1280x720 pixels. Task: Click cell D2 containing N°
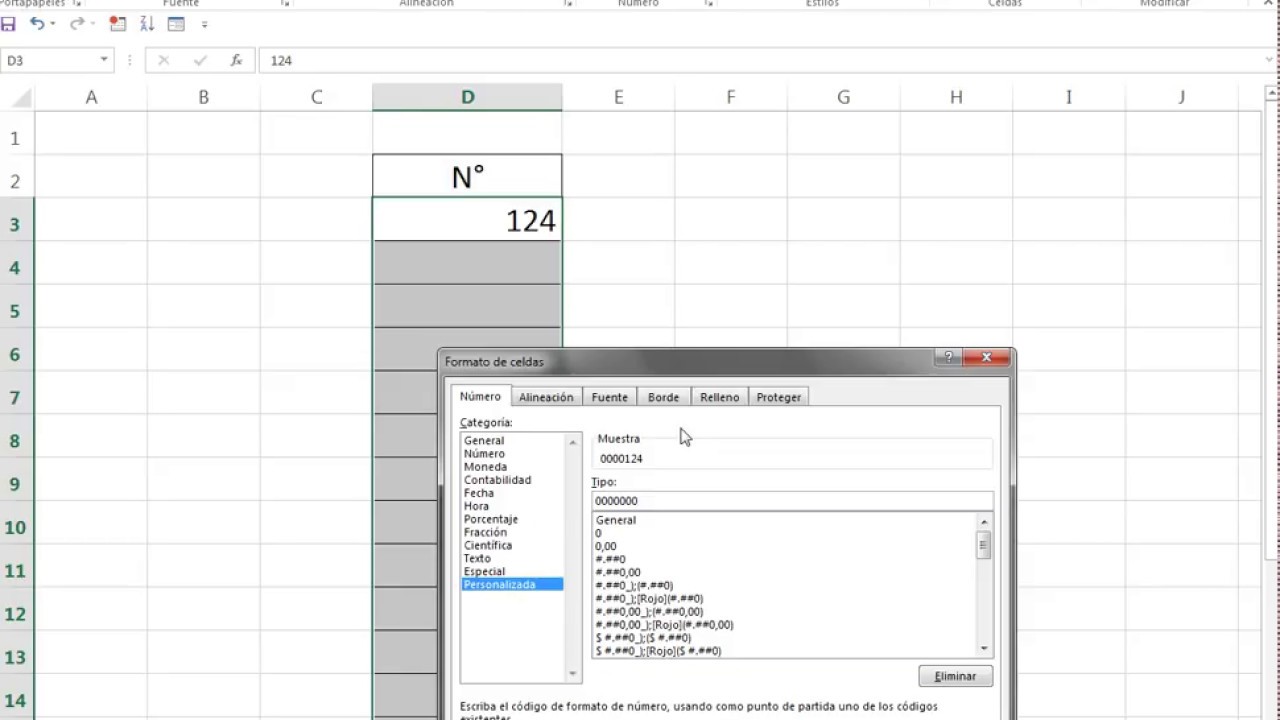[467, 176]
